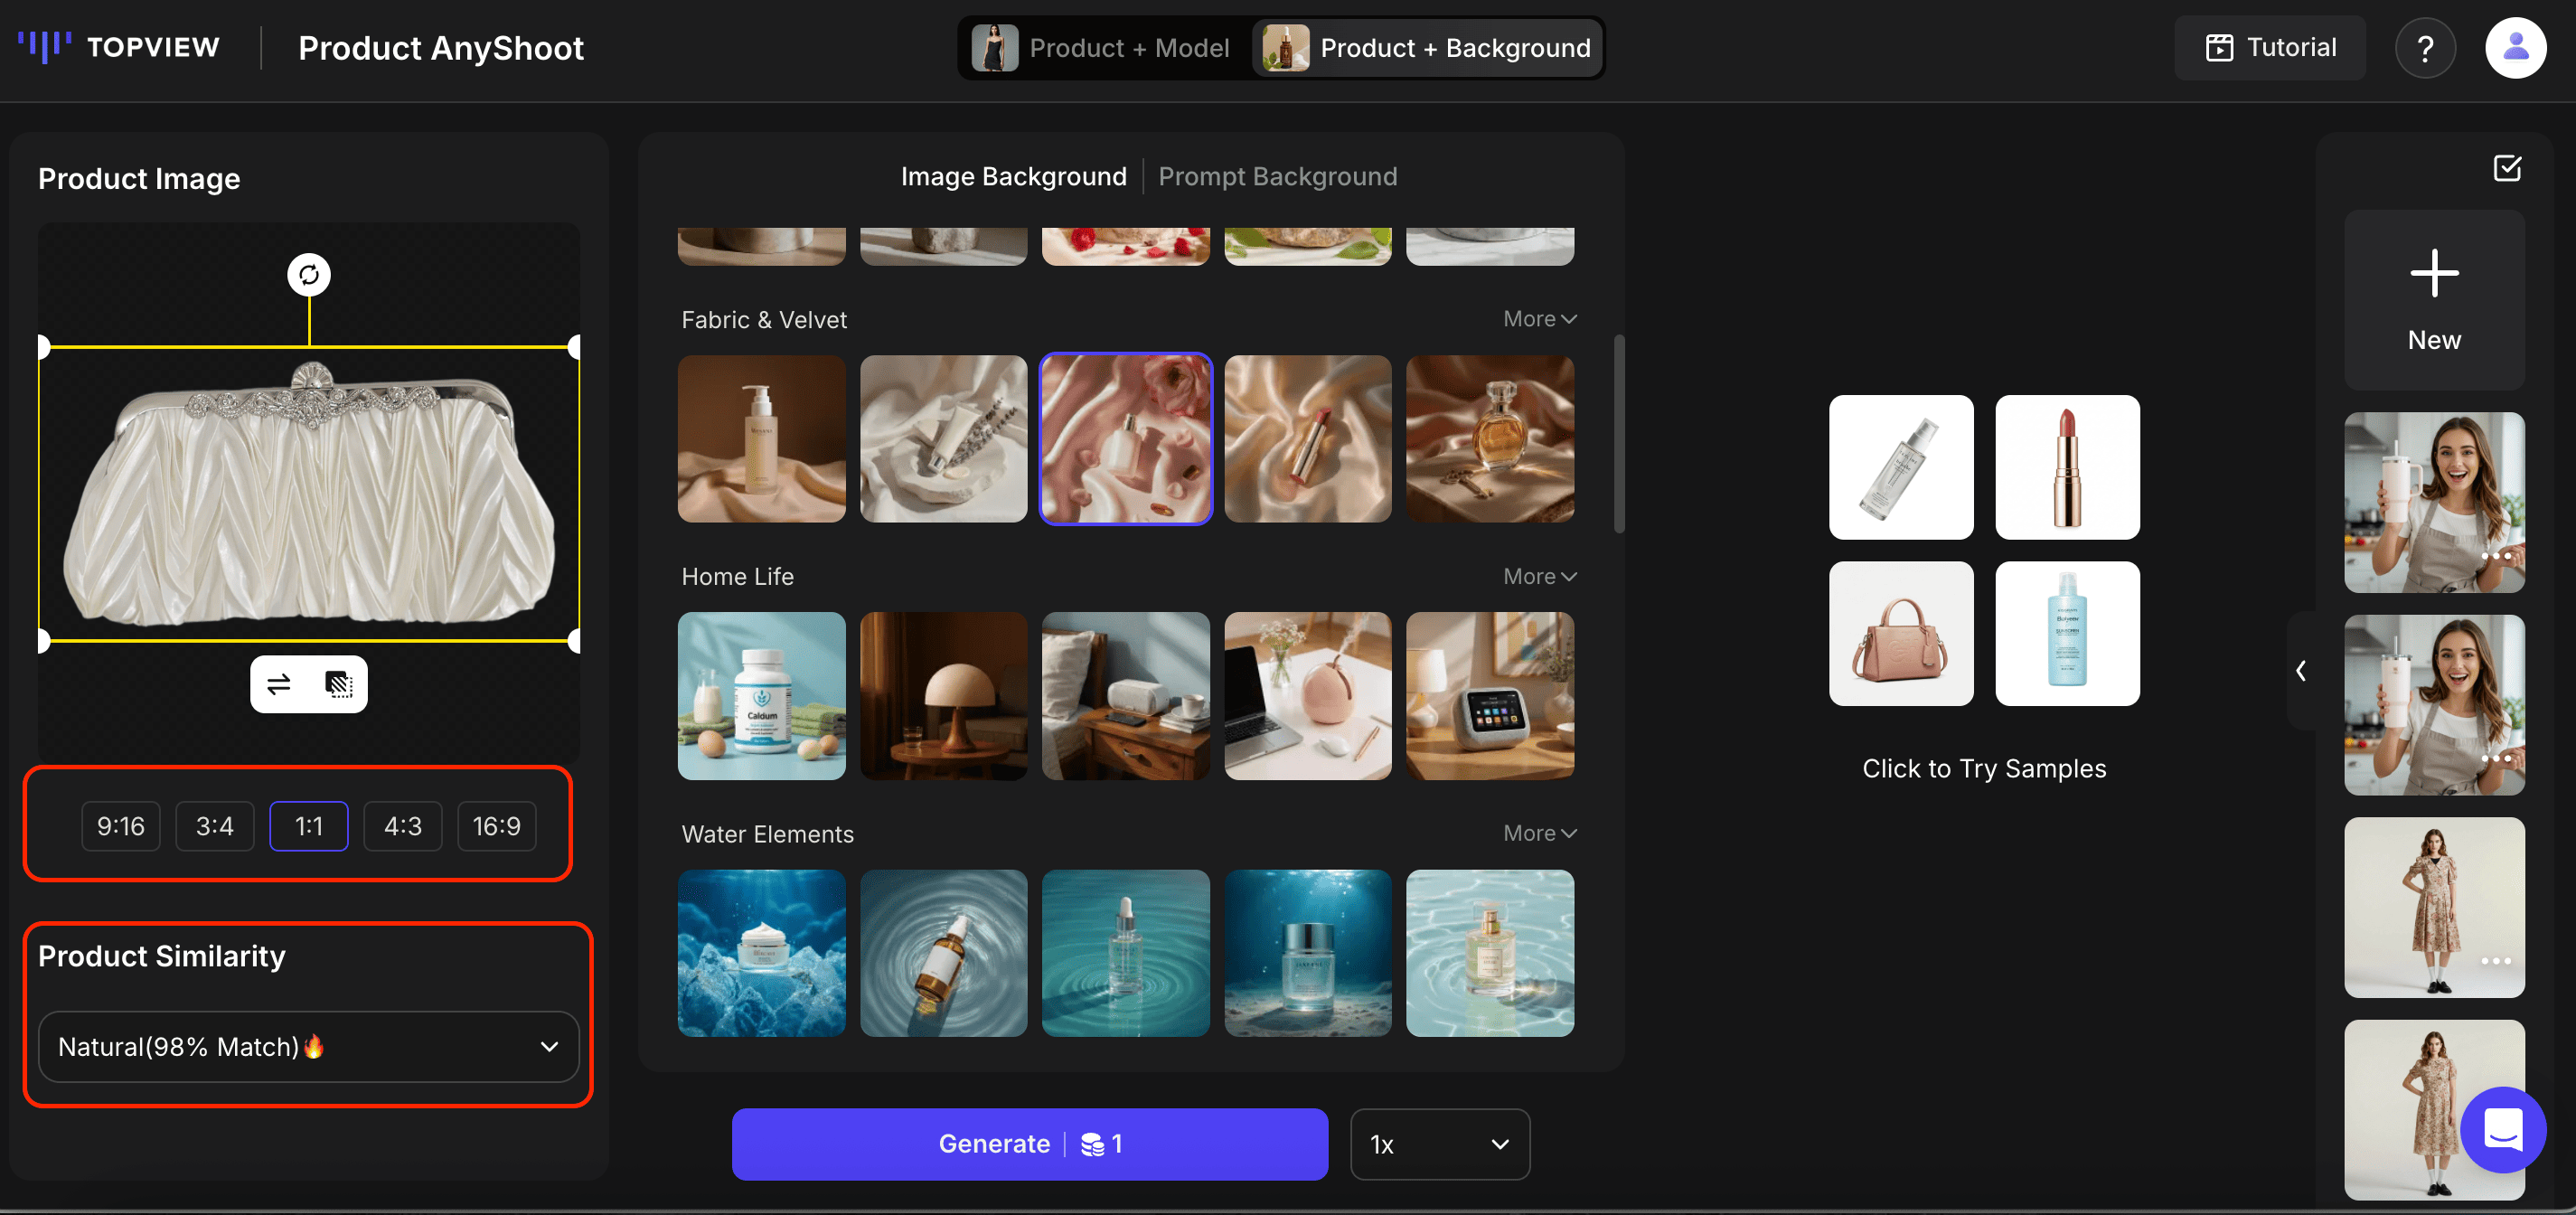
Task: Select the 16:9 aspect ratio
Action: [x=496, y=826]
